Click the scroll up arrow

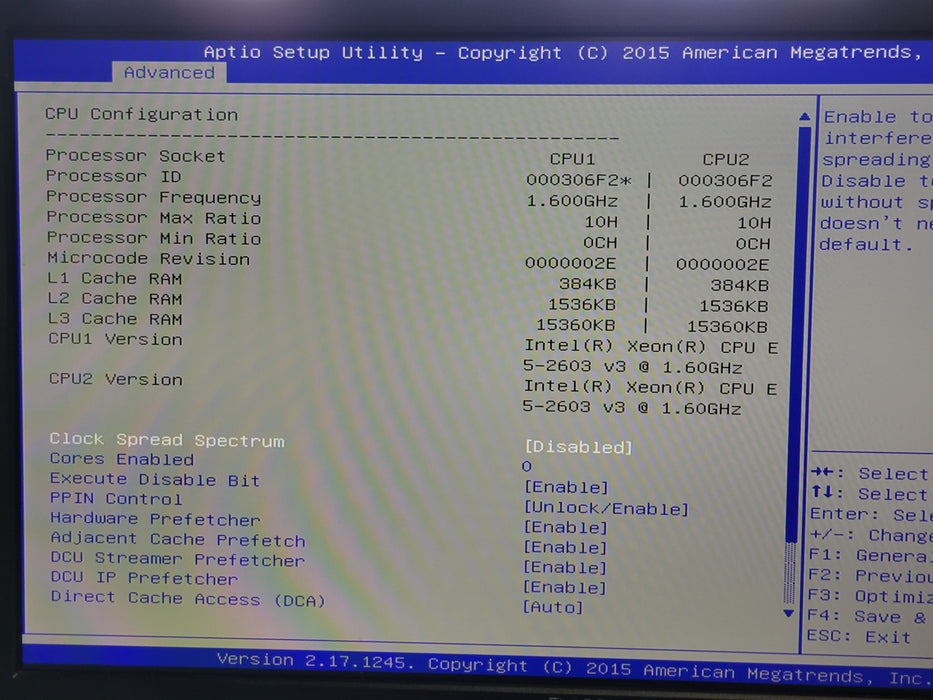[804, 117]
